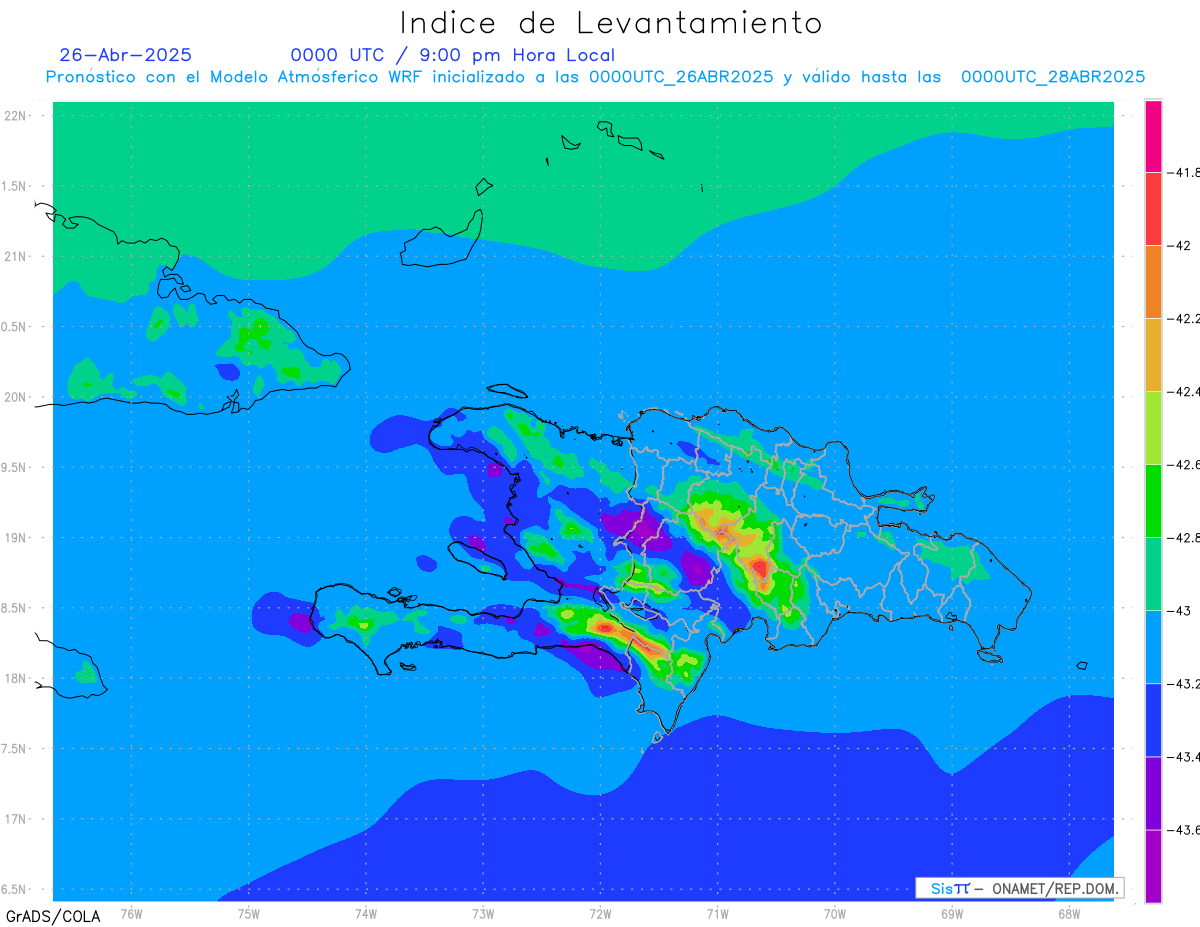
Task: Click the title "Indice de Levantamiento"
Action: (x=610, y=22)
